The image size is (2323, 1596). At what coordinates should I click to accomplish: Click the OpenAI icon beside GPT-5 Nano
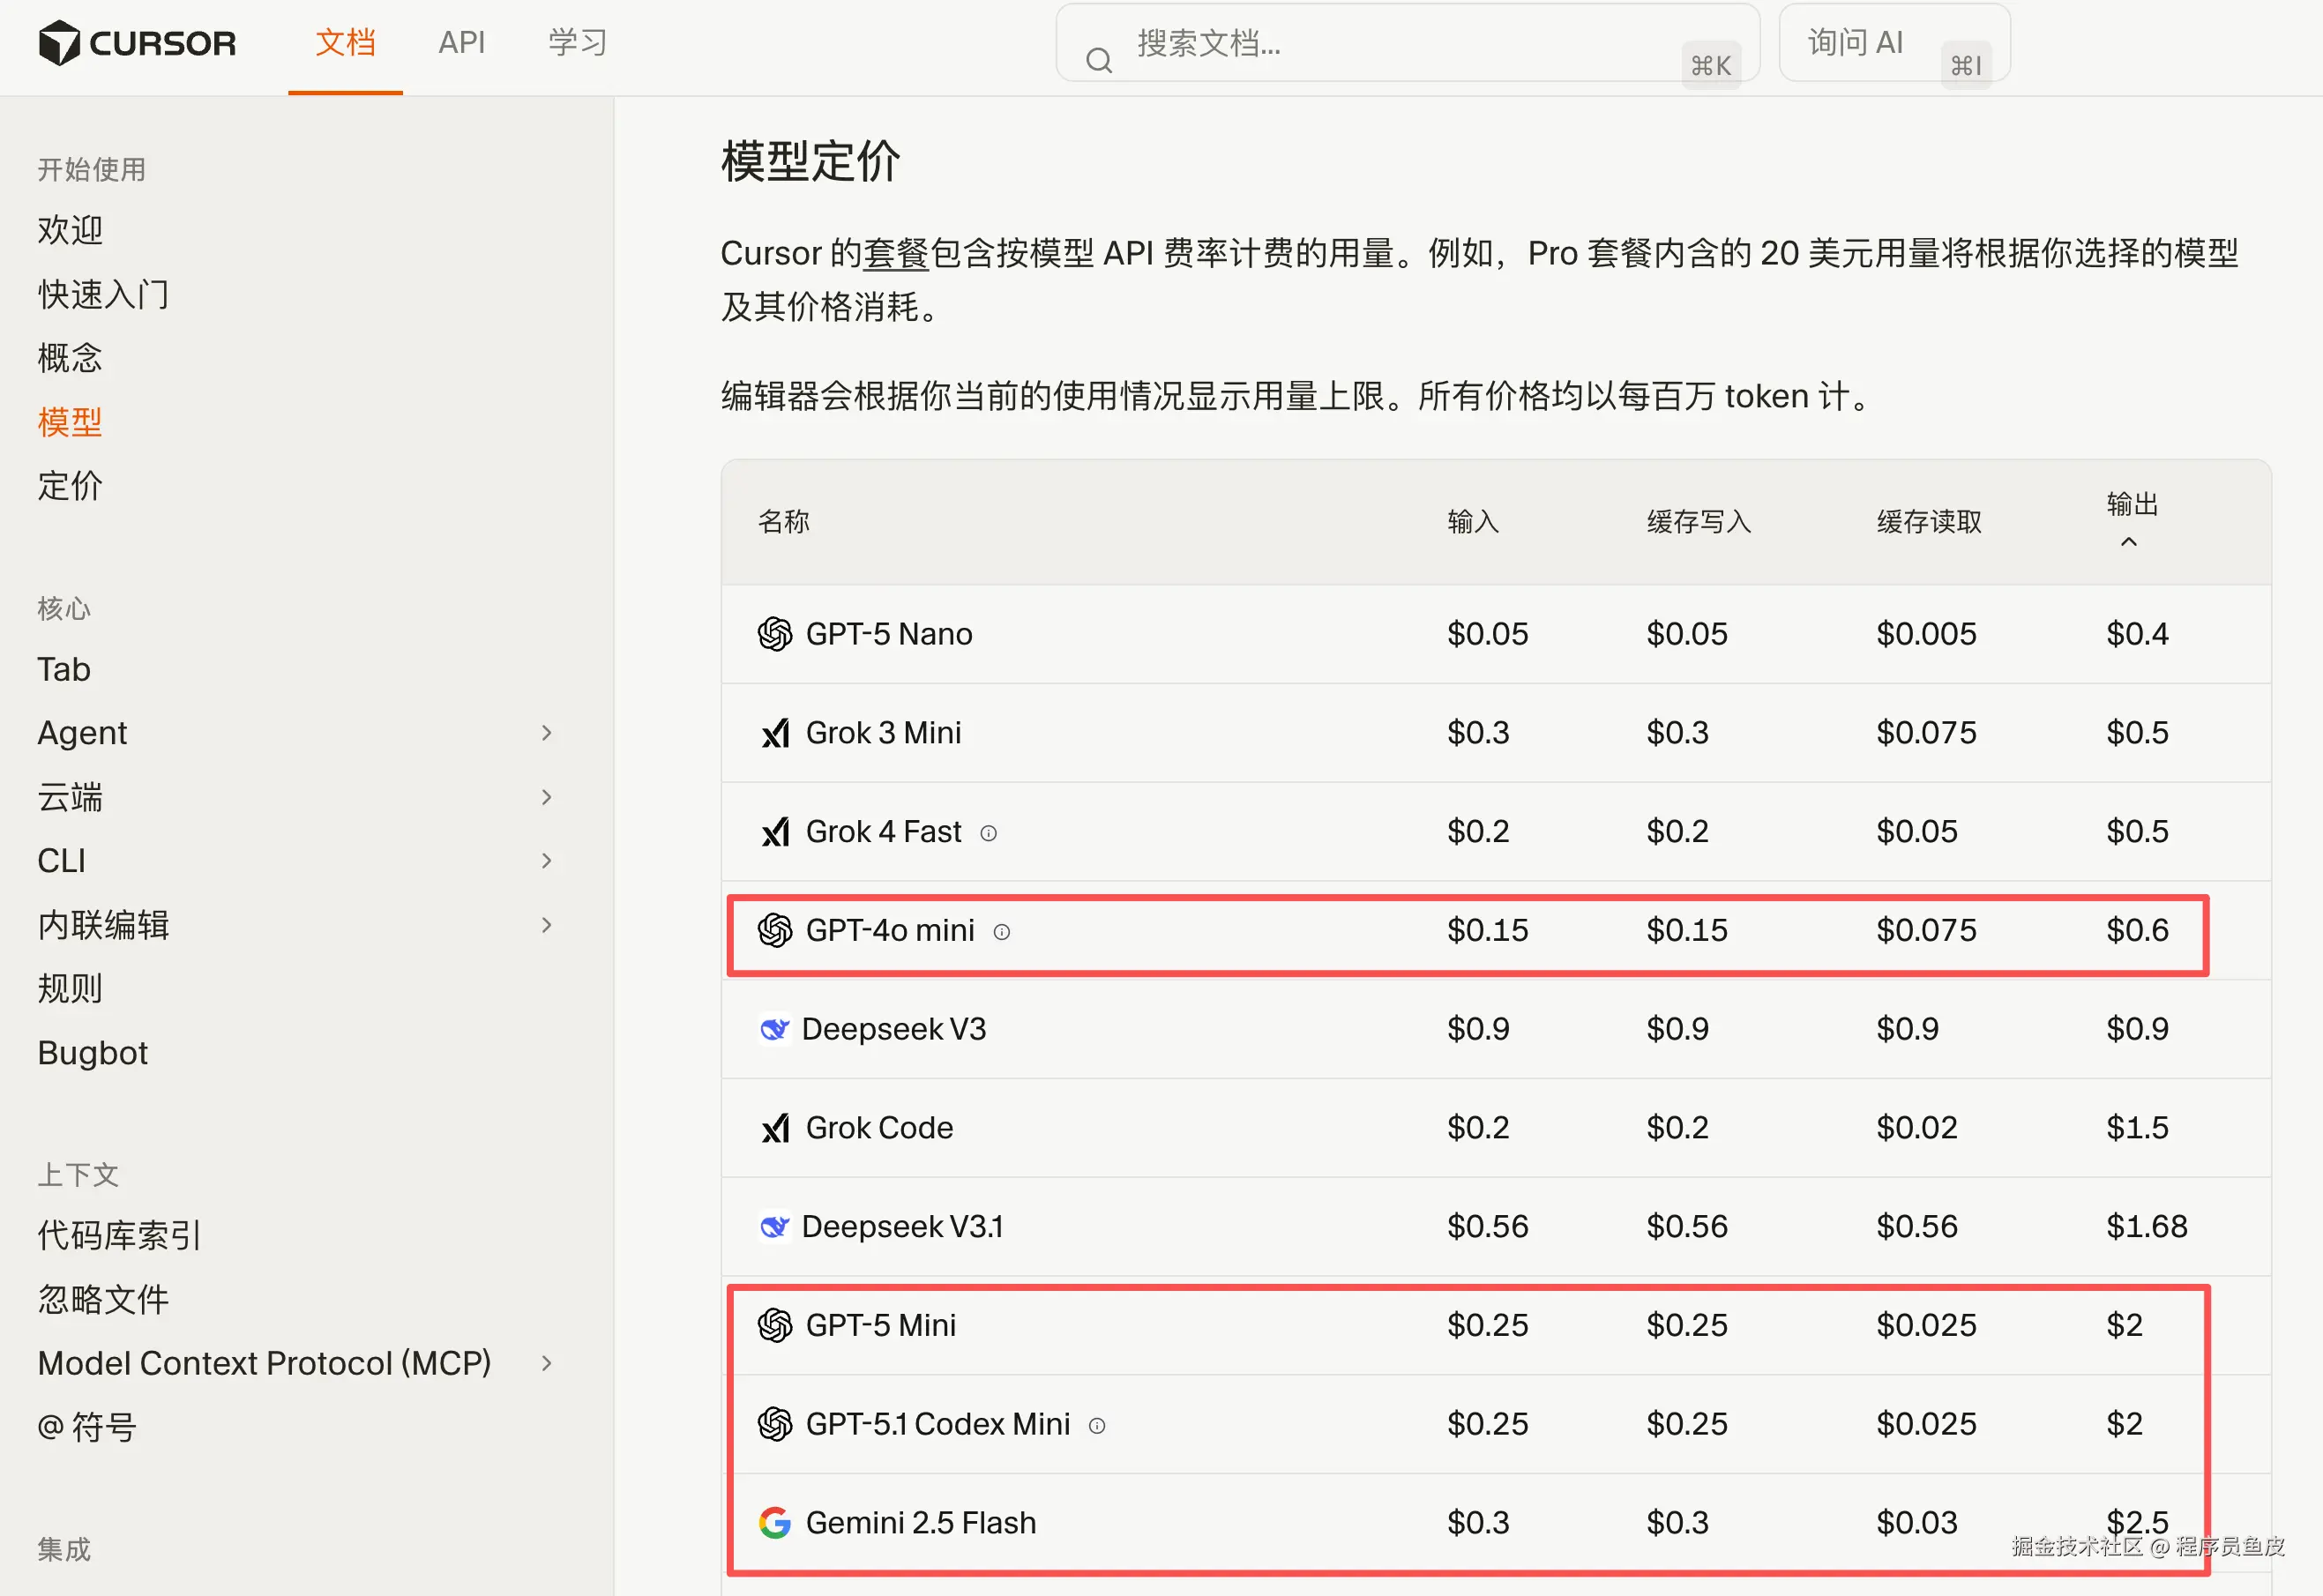[774, 634]
